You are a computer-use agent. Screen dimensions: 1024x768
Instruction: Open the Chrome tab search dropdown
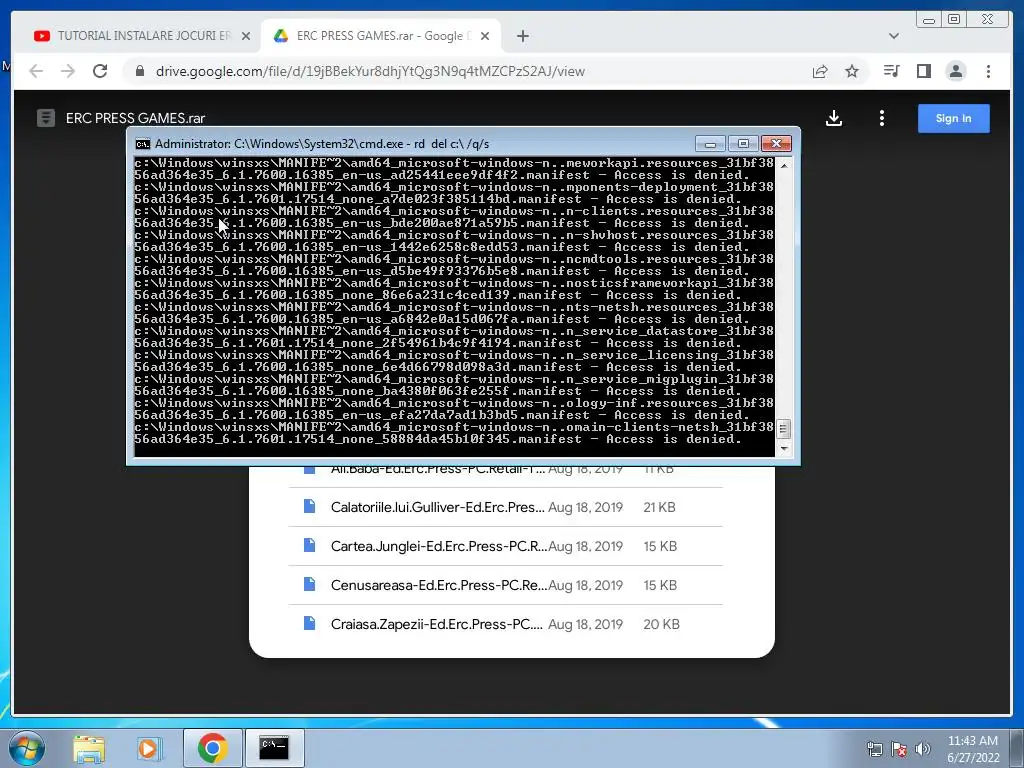coord(893,36)
